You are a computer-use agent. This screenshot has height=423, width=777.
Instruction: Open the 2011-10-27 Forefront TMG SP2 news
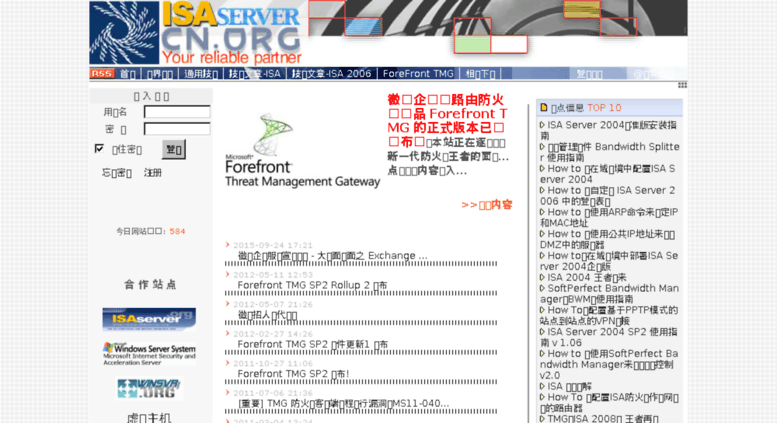pos(293,374)
